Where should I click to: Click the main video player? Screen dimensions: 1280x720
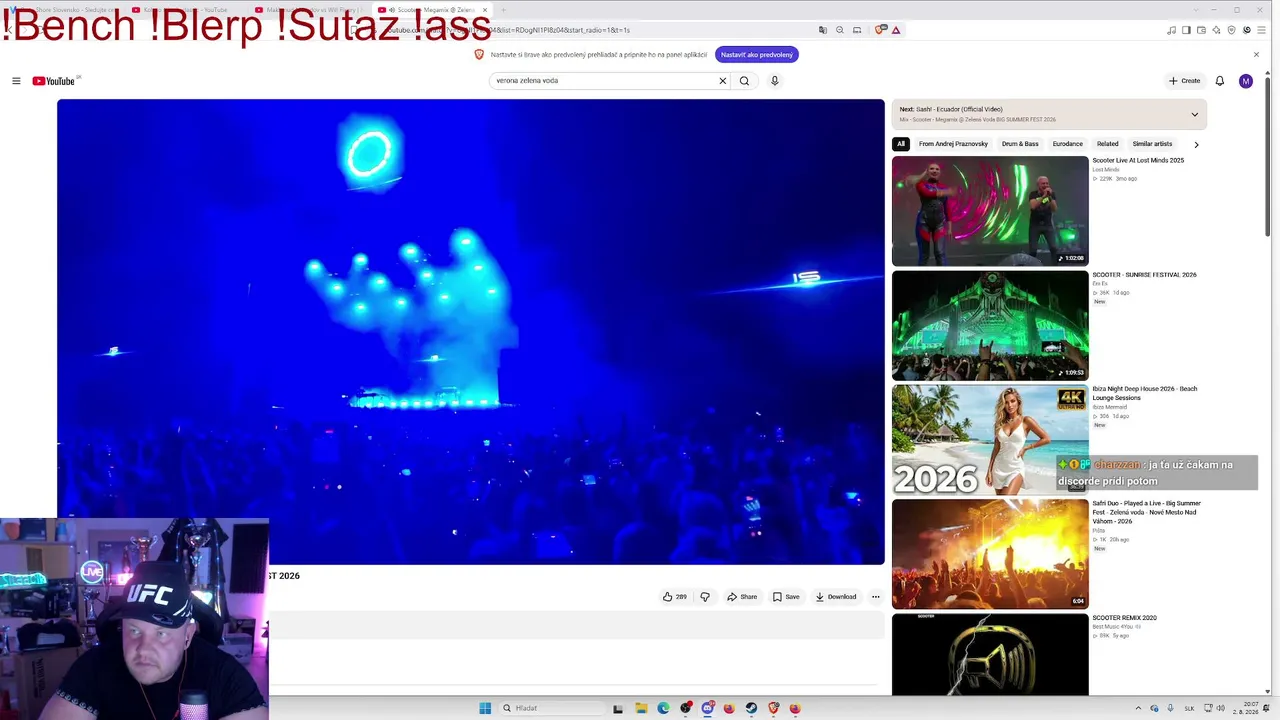pyautogui.click(x=471, y=332)
